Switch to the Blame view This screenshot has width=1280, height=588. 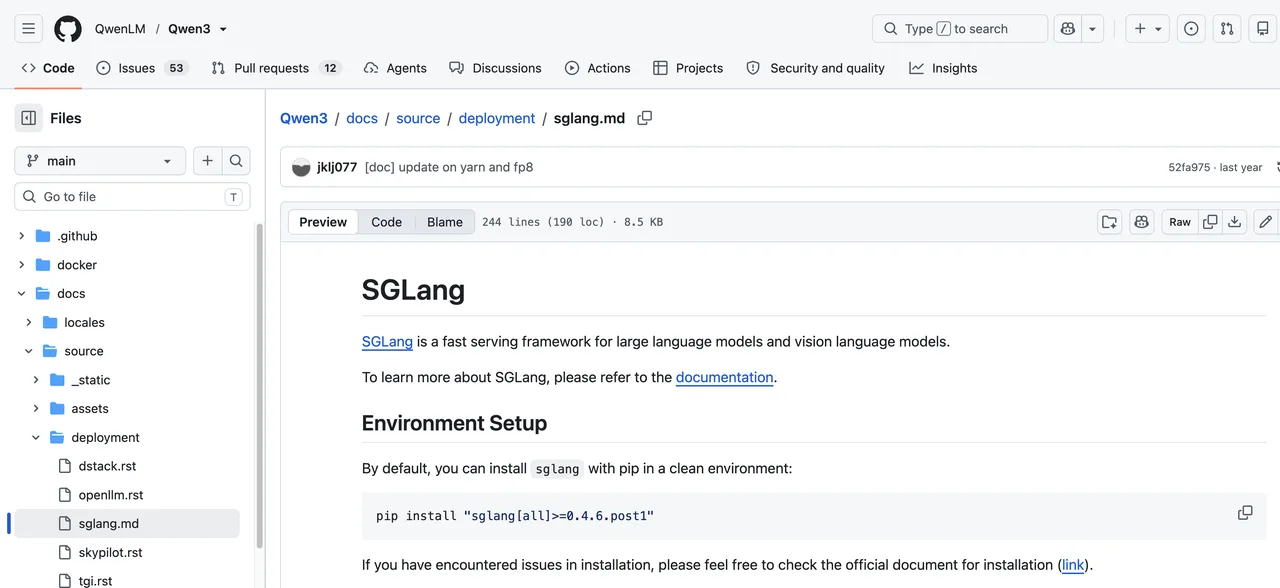tap(445, 222)
